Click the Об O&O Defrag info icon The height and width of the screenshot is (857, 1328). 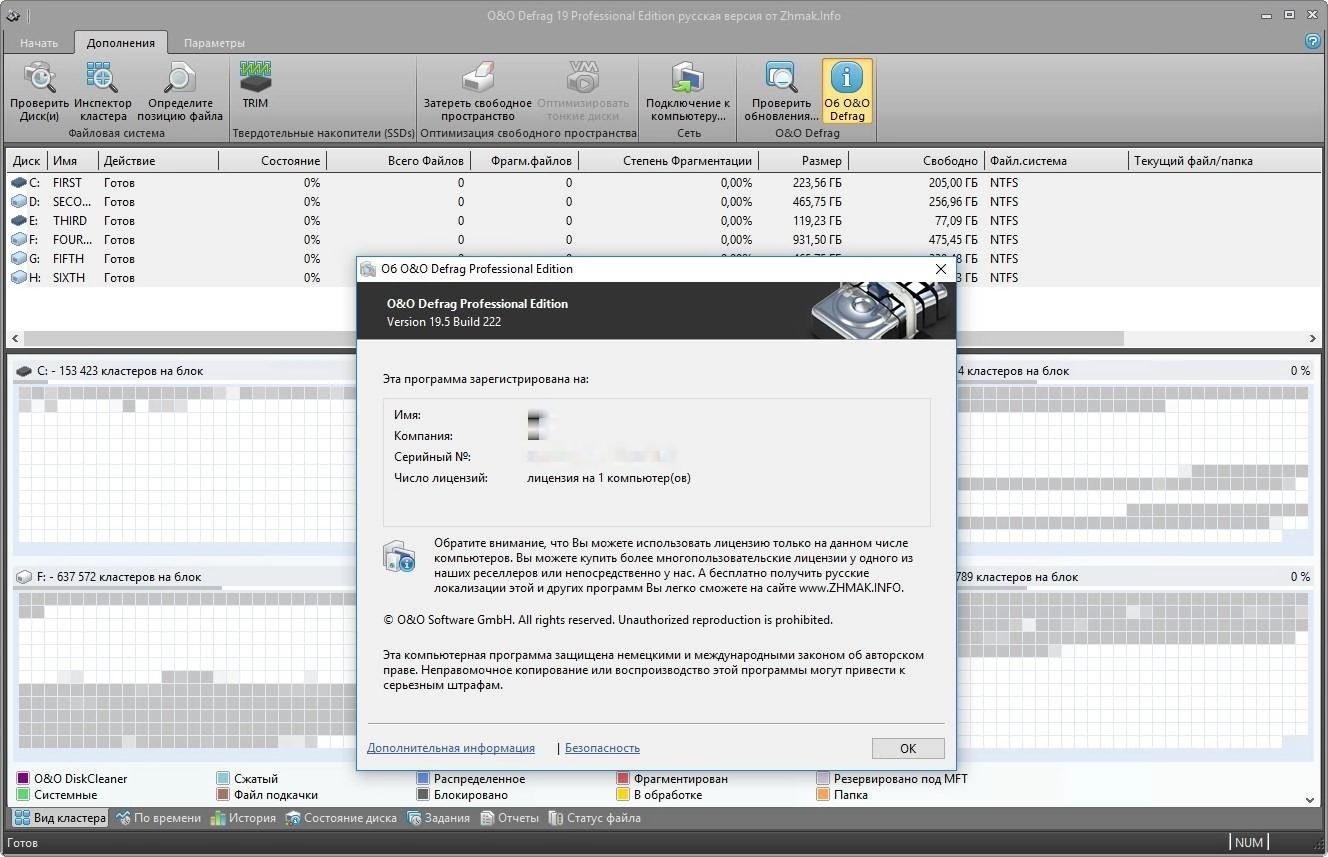(847, 78)
